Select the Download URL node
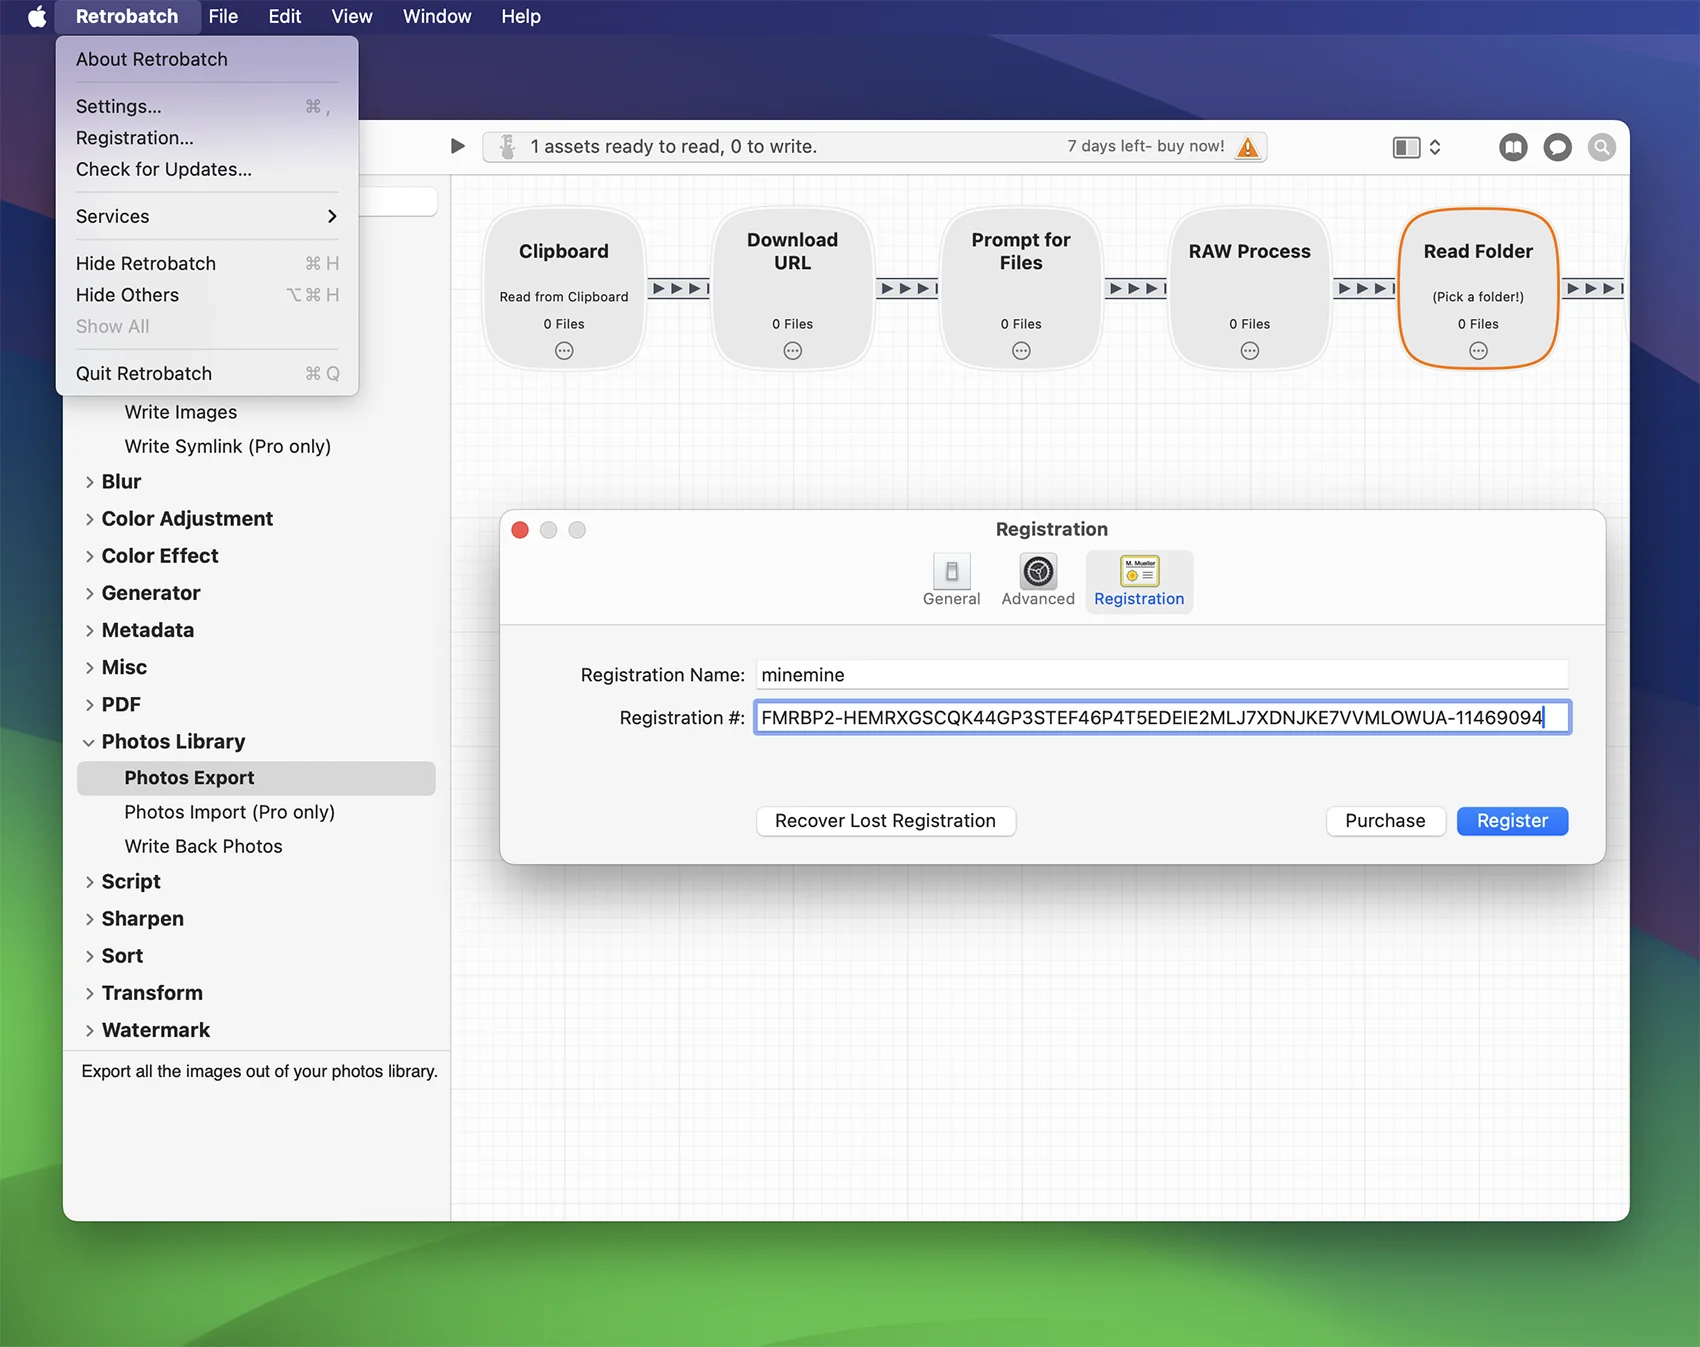 click(793, 289)
